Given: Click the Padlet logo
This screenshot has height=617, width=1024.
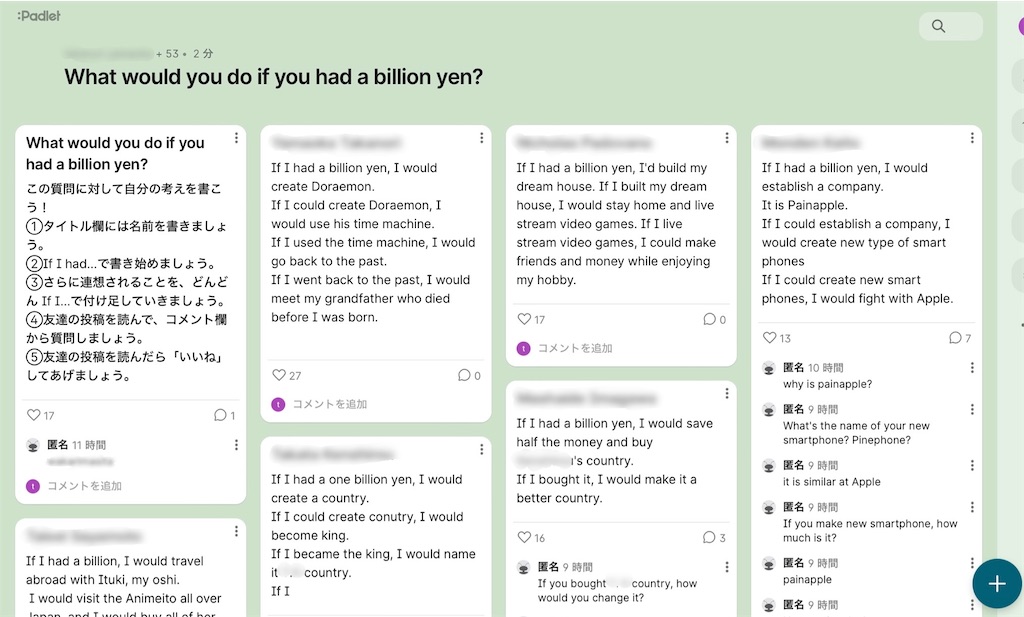Looking at the screenshot, I should pyautogui.click(x=38, y=16).
